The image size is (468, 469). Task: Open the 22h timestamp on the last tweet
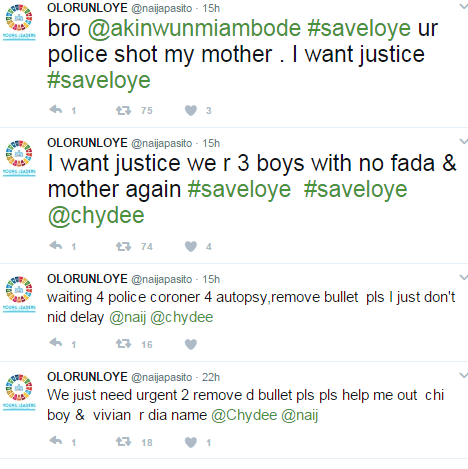(x=211, y=377)
